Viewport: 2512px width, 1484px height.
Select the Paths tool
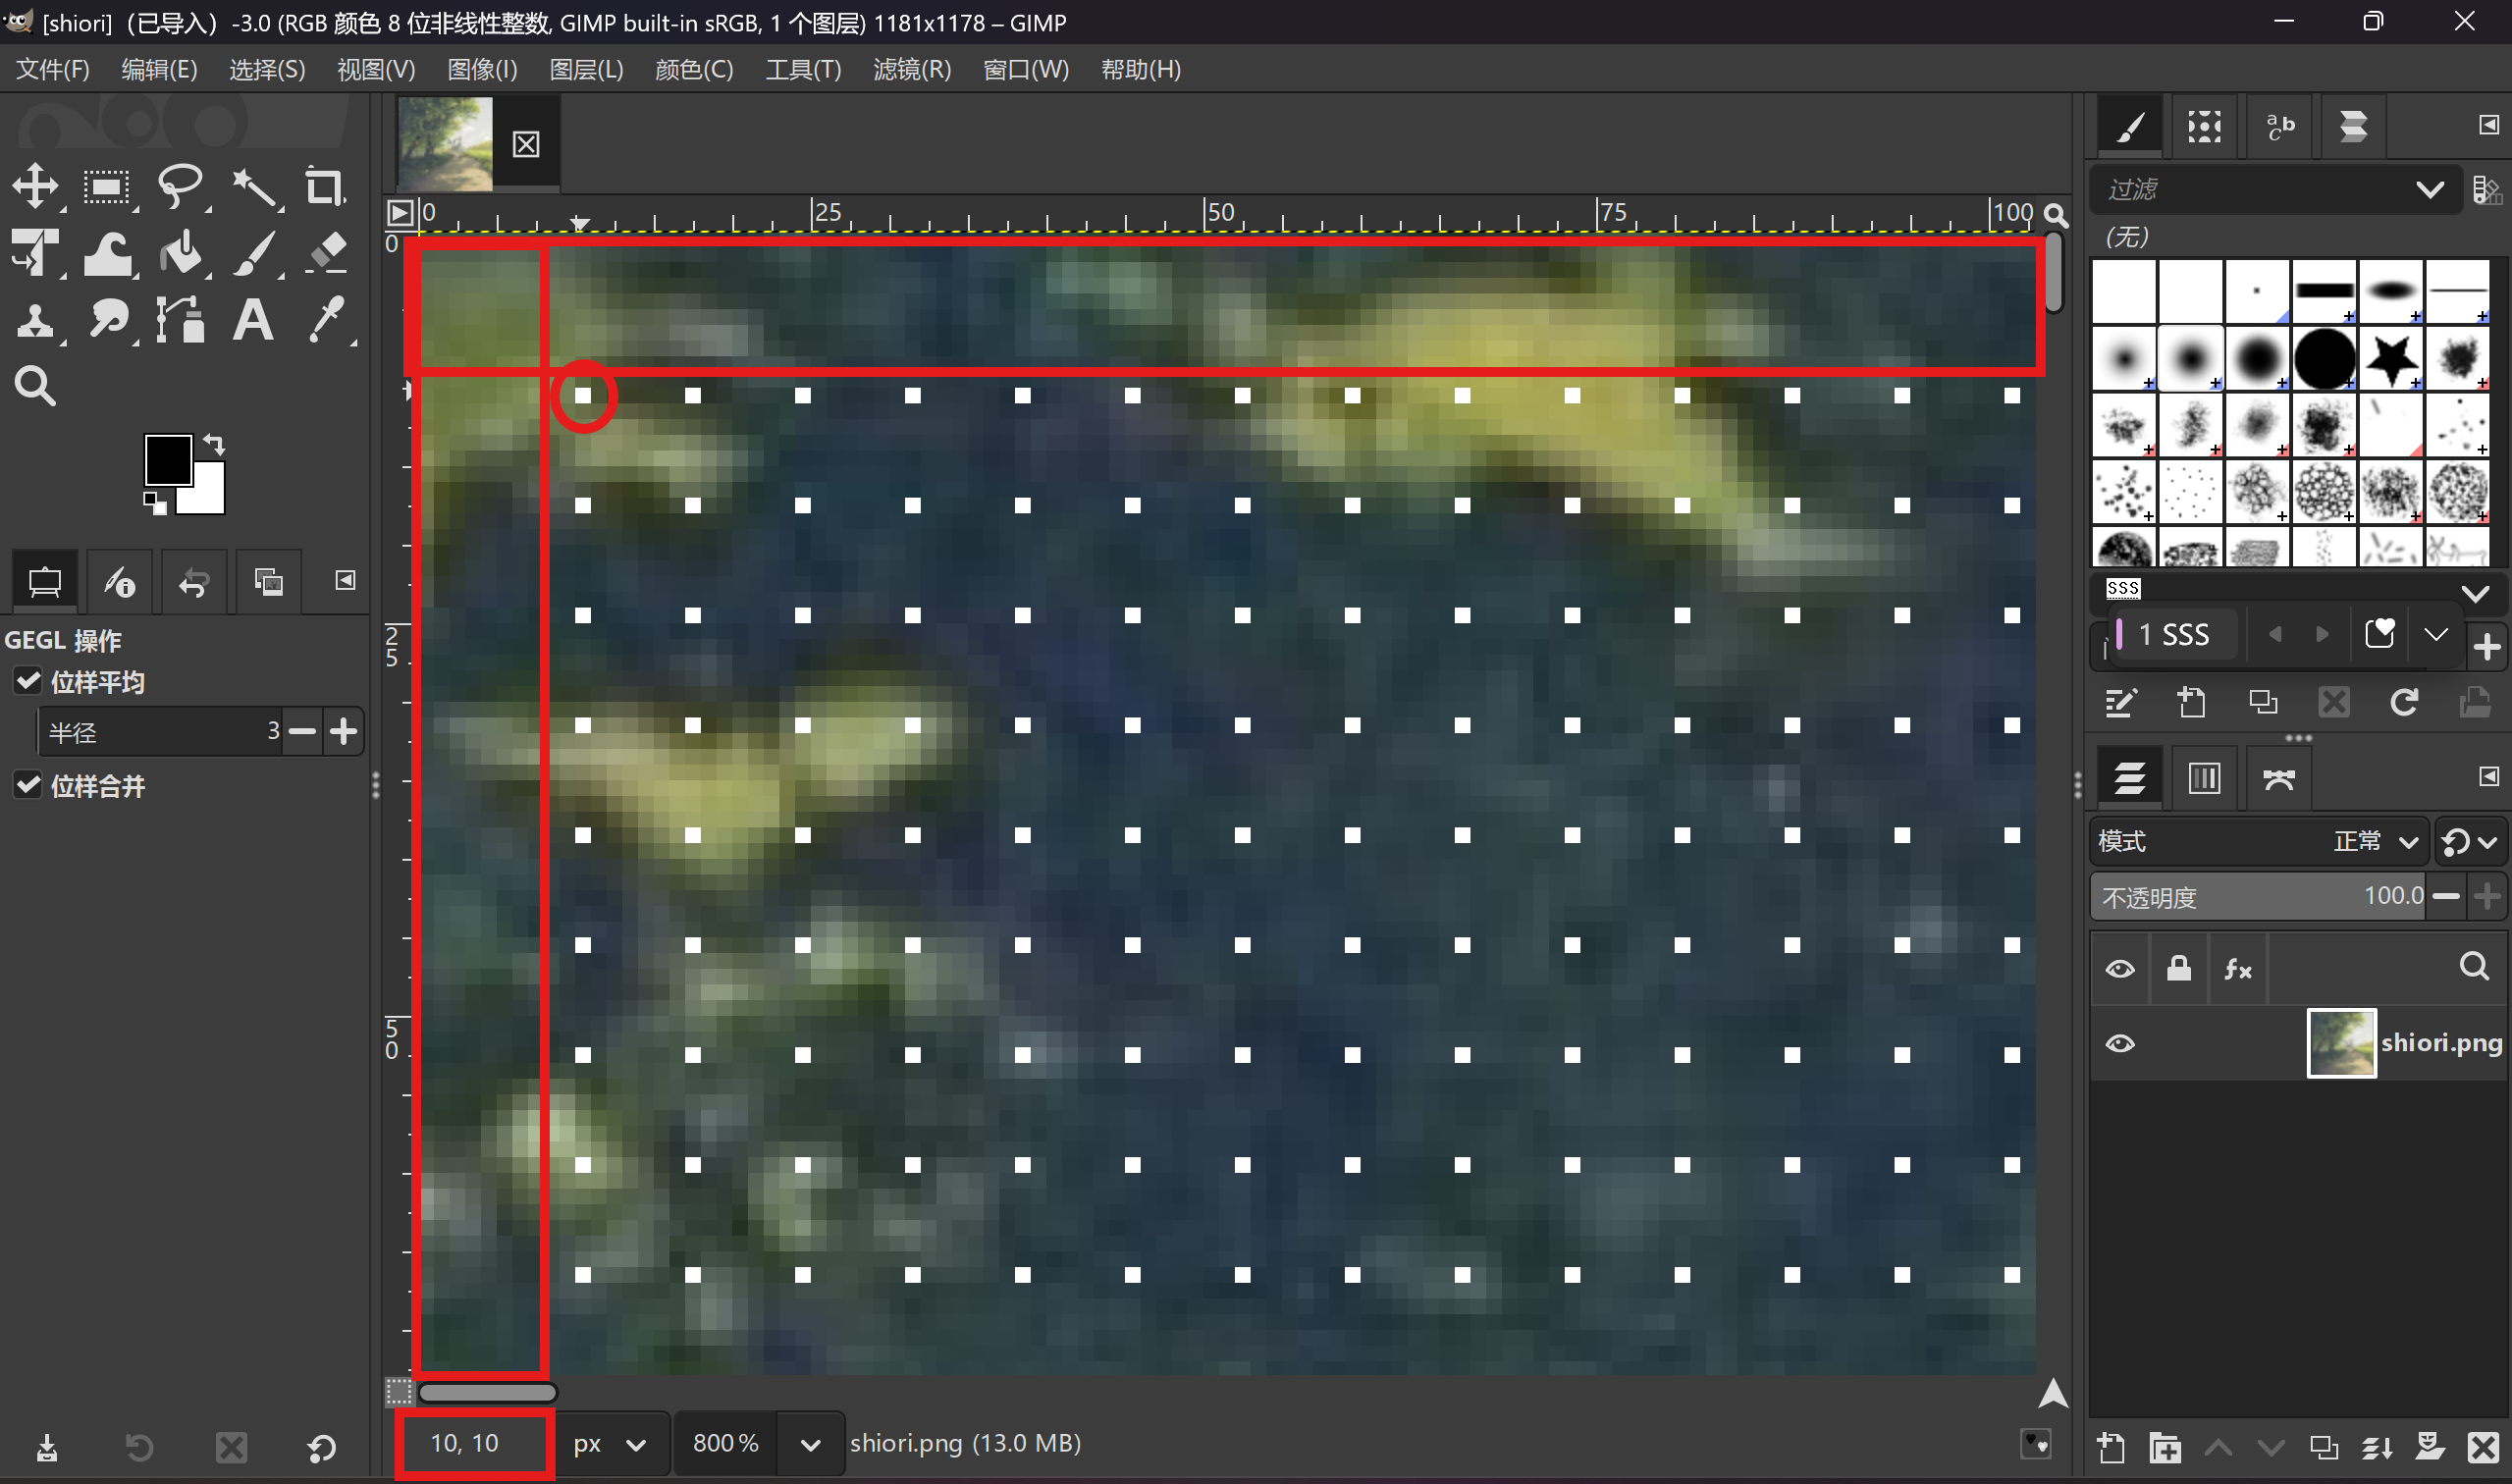pos(181,321)
